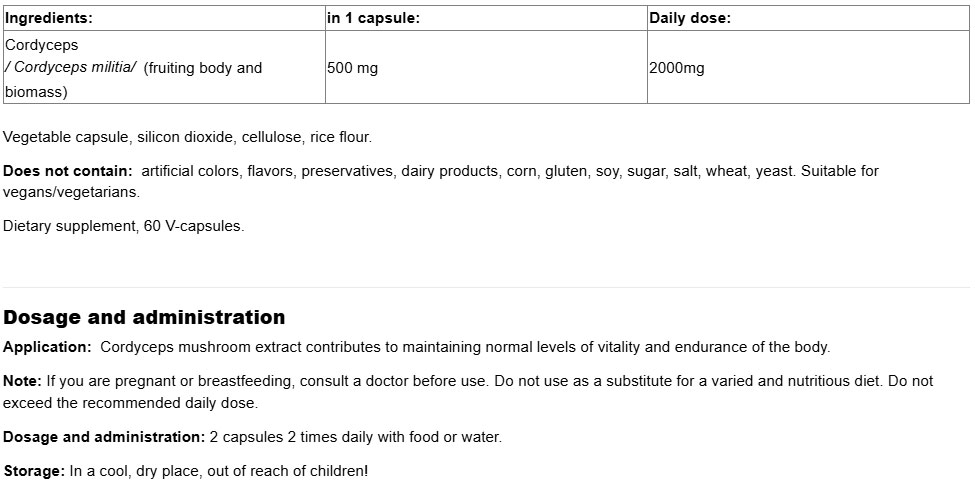
Task: Click the "500 mg" table cell
Action: [353, 68]
